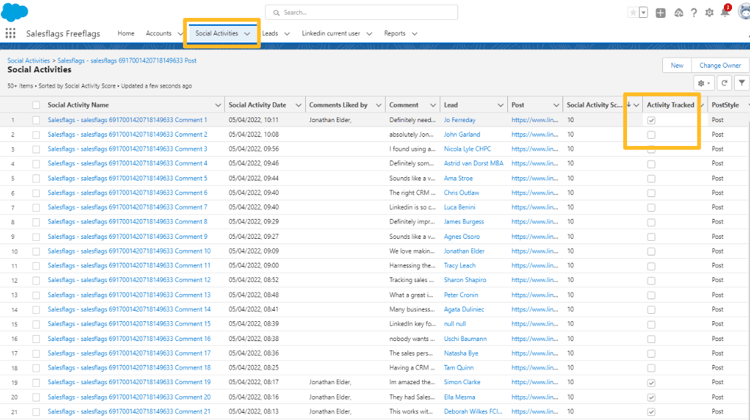Screen dimensions: 750x420
Task: Toggle Activity Tracked for Comment 1
Action: click(651, 120)
